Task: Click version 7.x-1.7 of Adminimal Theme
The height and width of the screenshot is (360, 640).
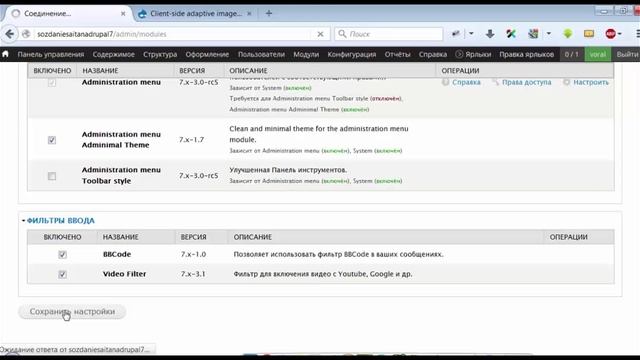Action: click(x=191, y=140)
